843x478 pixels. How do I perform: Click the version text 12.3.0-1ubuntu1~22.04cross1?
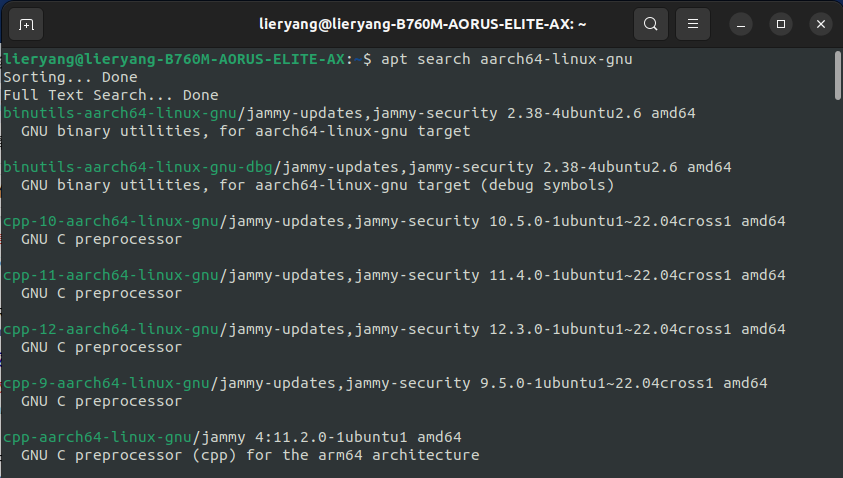pos(610,329)
